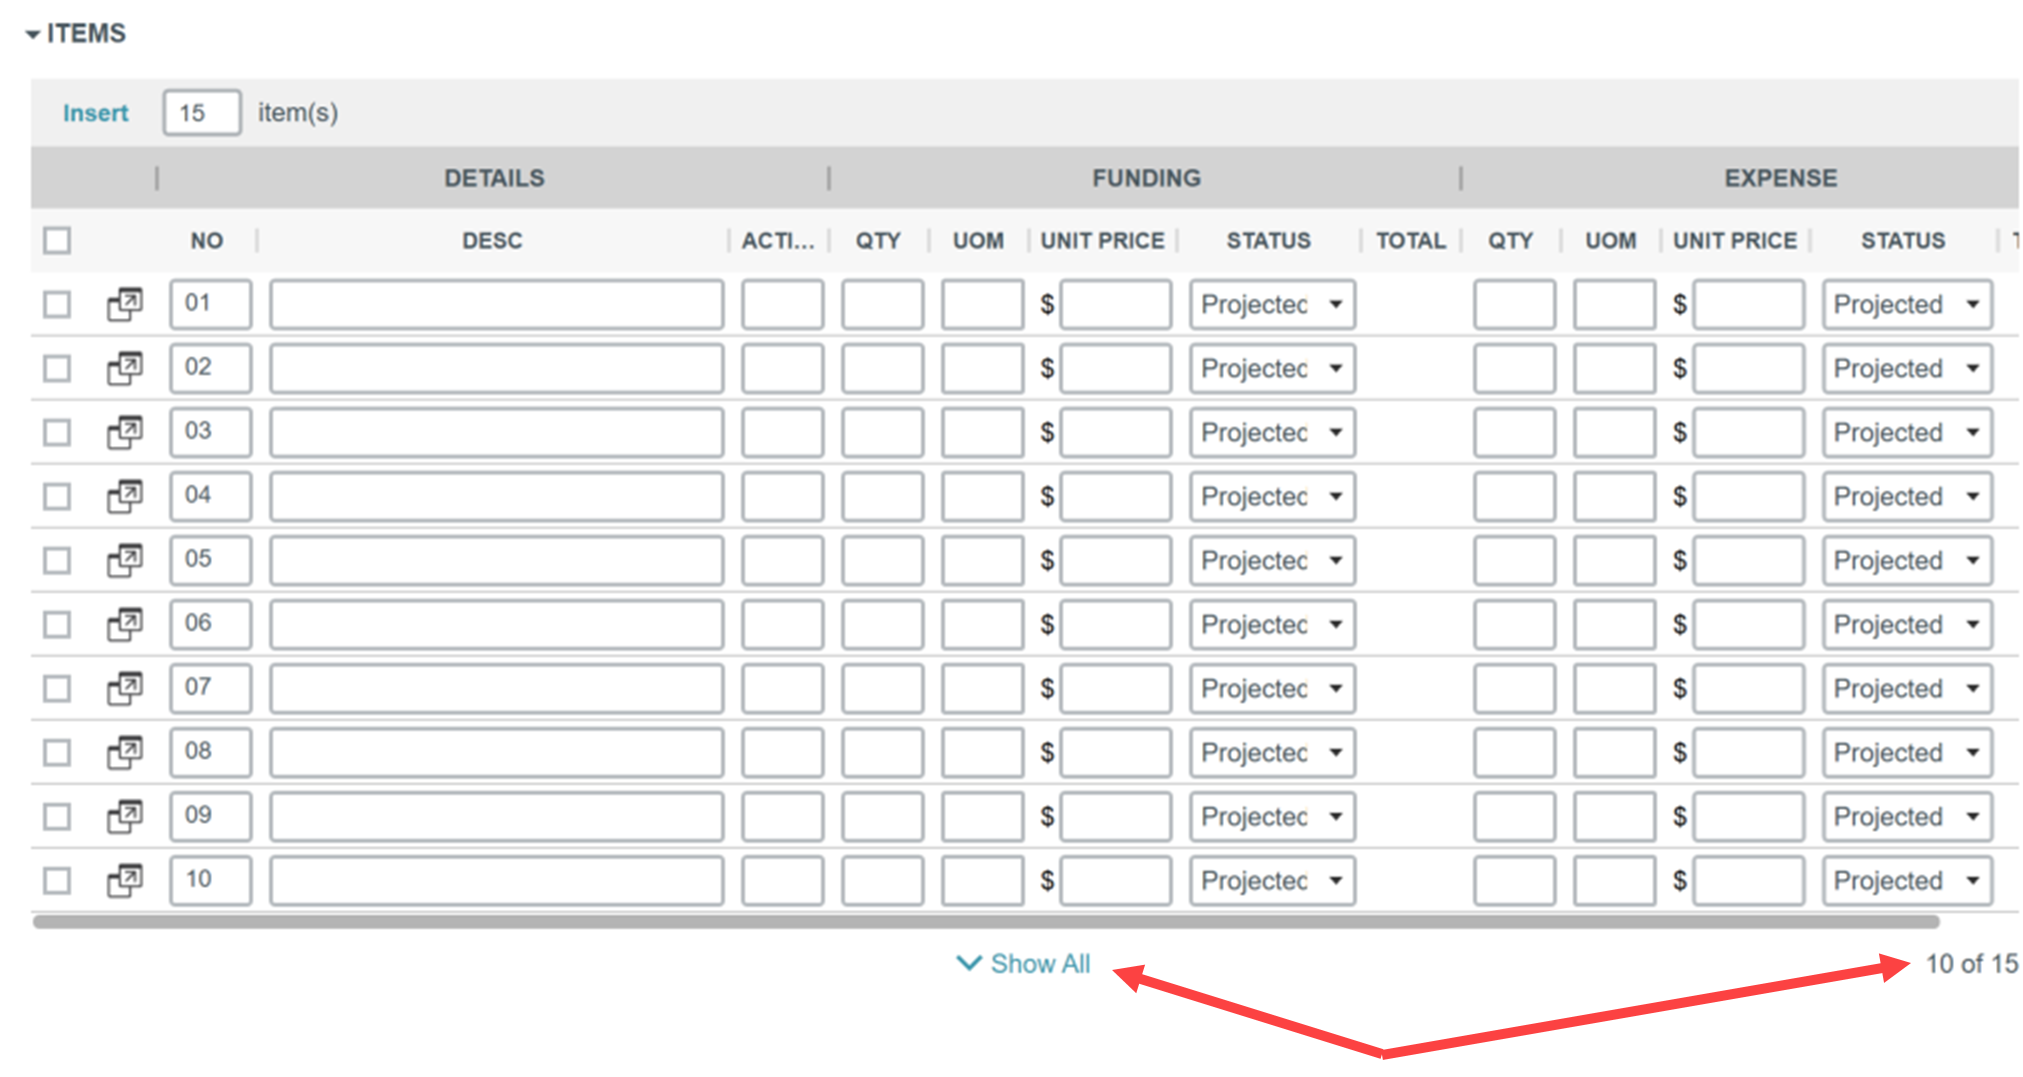Open item 06 details popup icon
This screenshot has height=1077, width=2023.
click(x=125, y=624)
